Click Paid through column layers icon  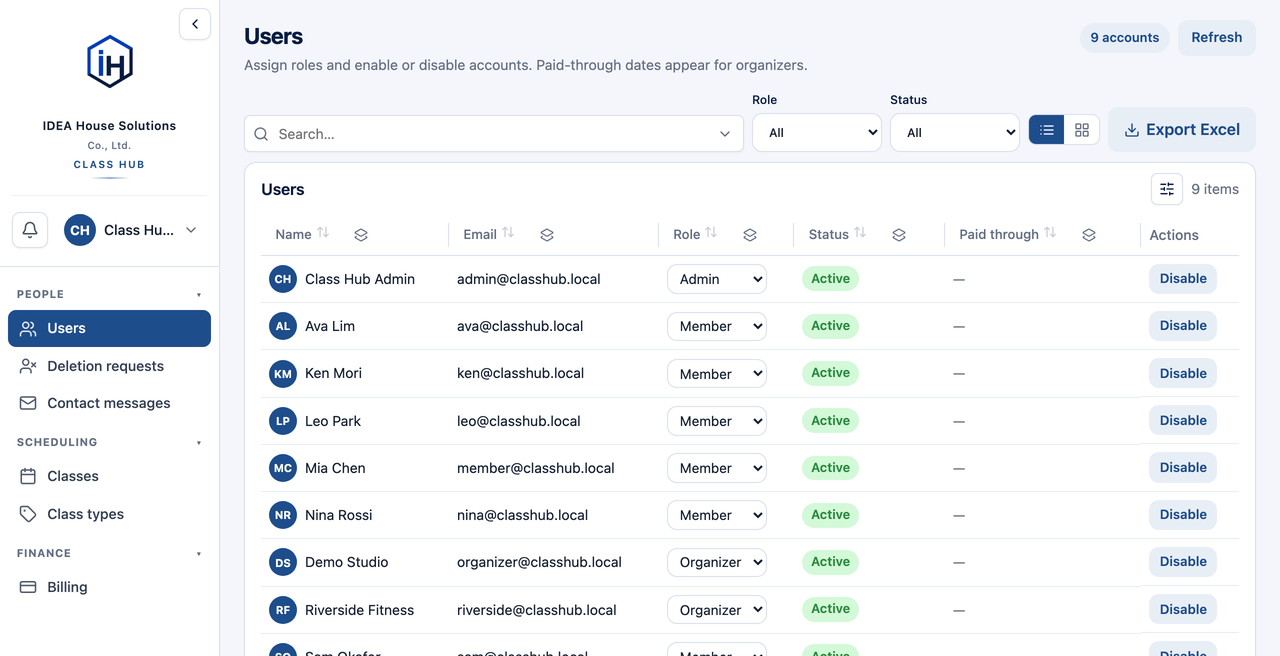pyautogui.click(x=1089, y=235)
